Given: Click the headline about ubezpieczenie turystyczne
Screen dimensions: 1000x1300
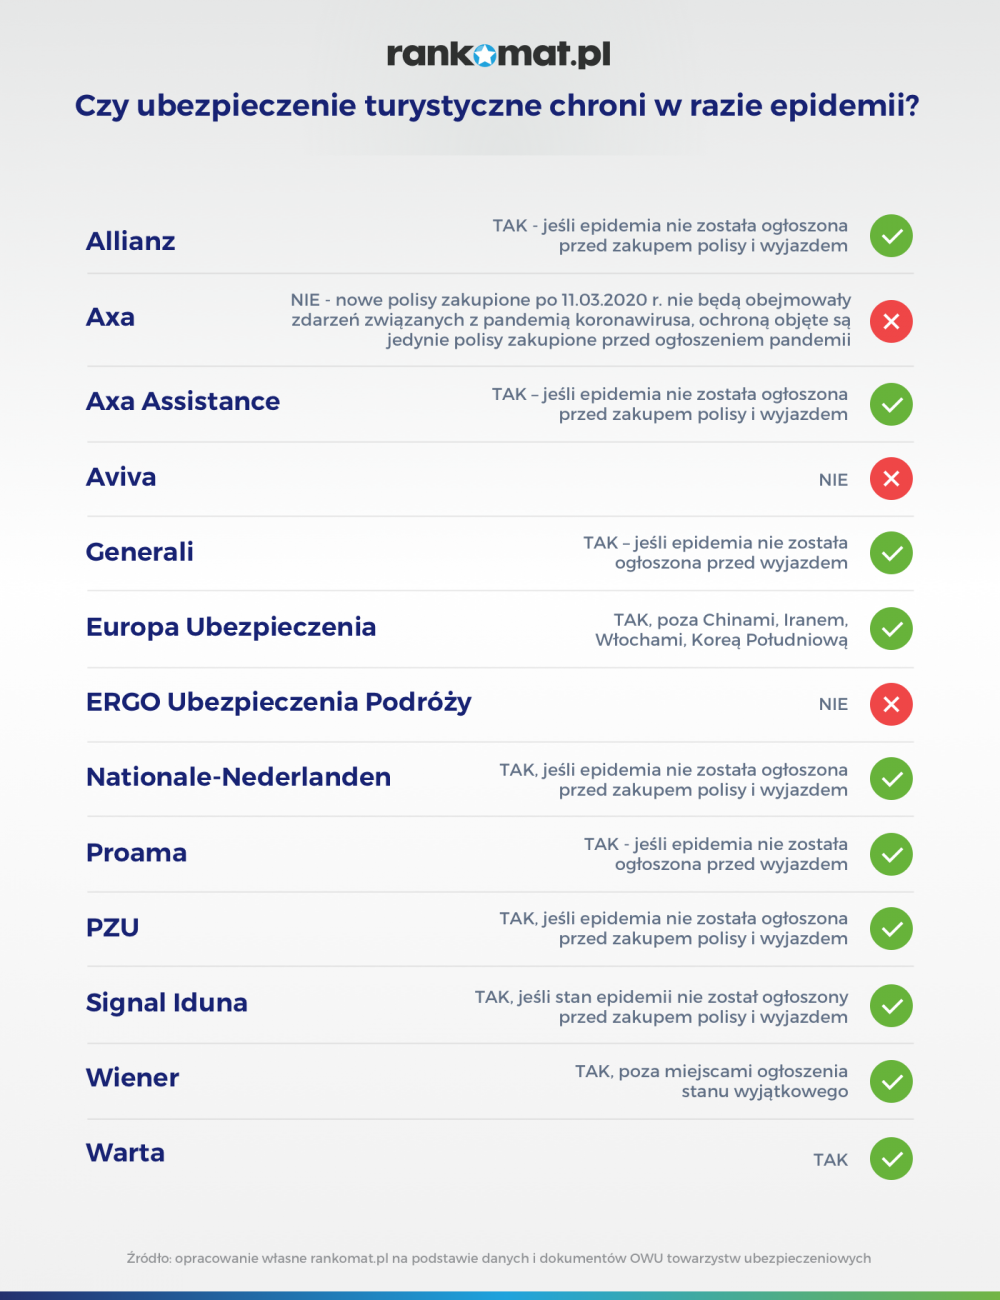Looking at the screenshot, I should coord(497,106).
